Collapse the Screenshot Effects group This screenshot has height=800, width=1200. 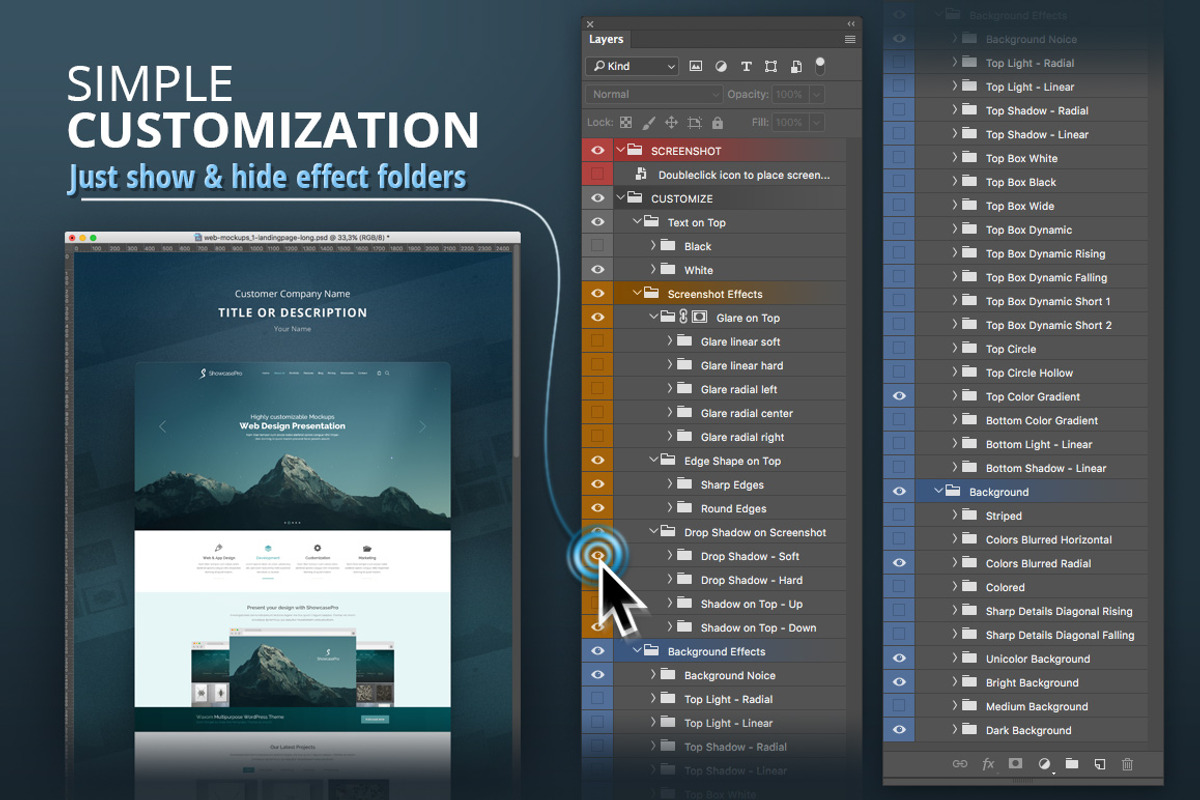(x=636, y=293)
